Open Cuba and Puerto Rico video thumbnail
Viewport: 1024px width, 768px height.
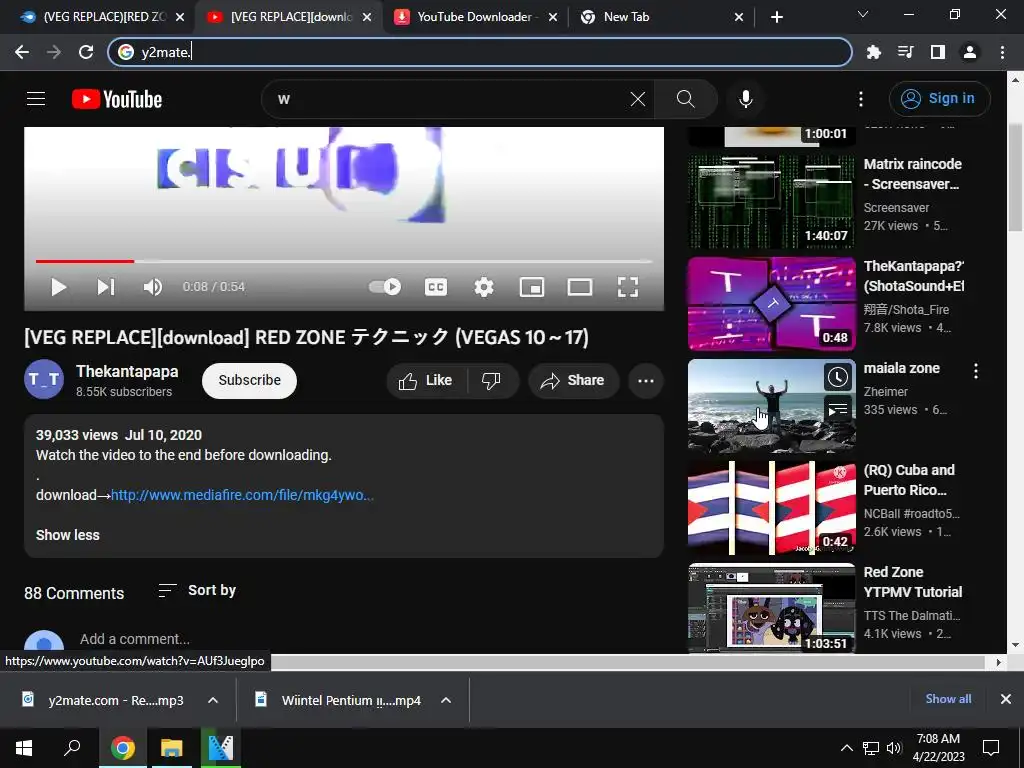[771, 507]
